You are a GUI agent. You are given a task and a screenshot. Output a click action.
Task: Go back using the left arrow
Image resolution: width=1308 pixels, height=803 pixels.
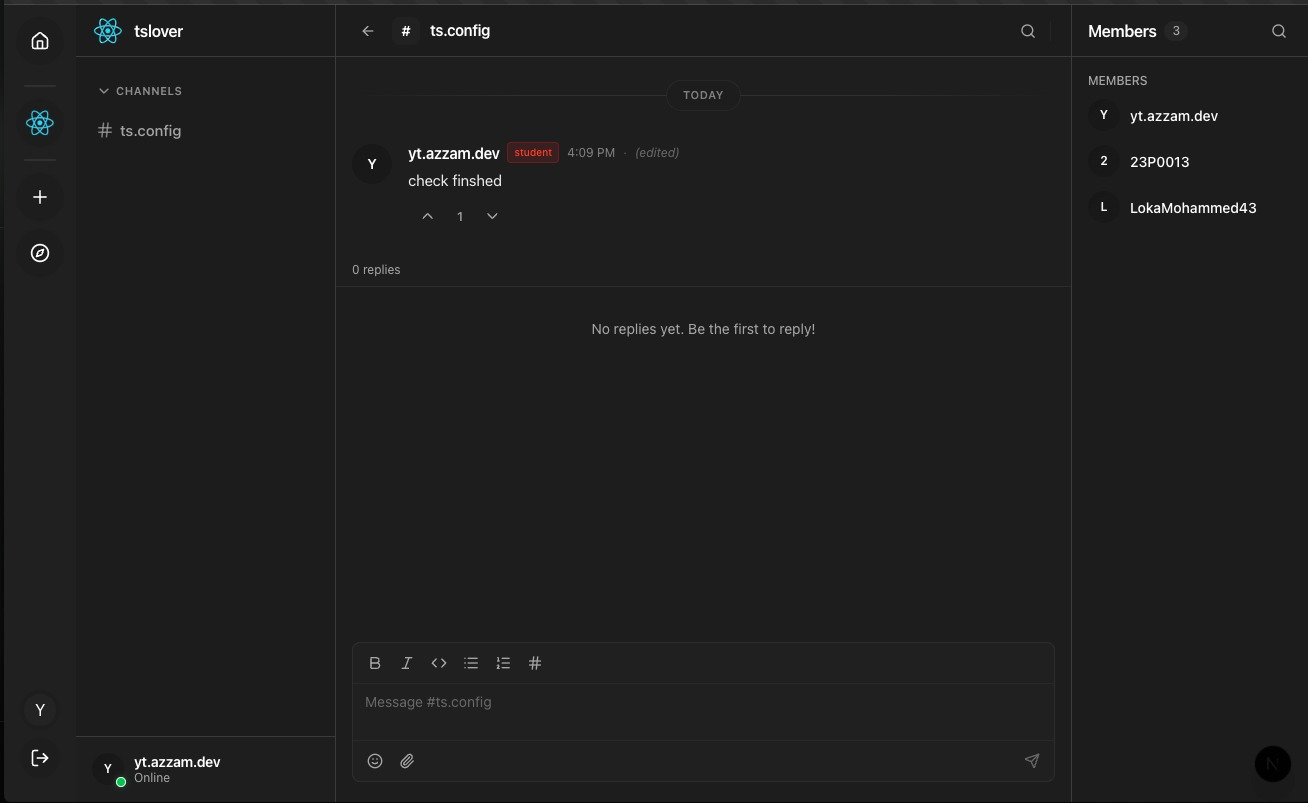(x=368, y=31)
